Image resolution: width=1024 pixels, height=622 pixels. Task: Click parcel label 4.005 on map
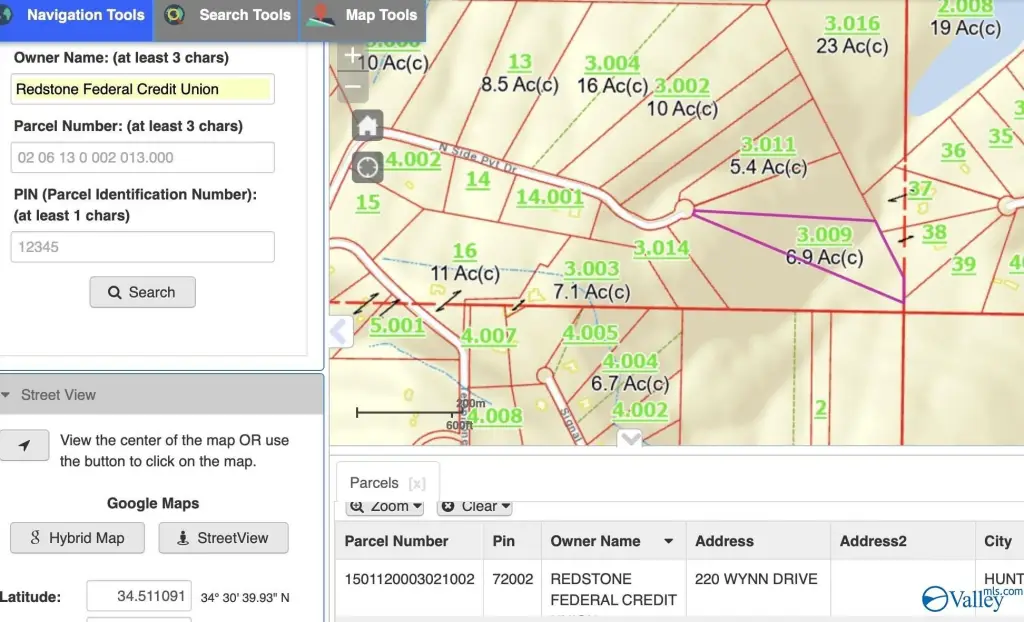click(x=590, y=333)
